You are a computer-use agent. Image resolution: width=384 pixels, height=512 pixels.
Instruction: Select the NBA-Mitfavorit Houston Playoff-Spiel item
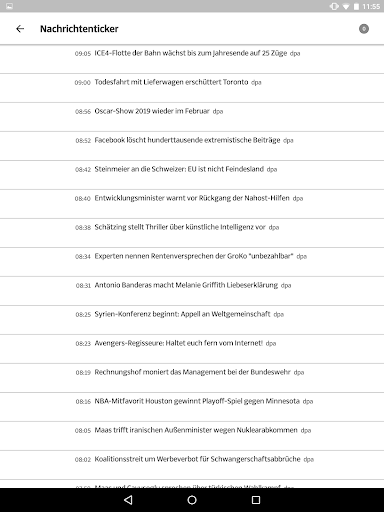pyautogui.click(x=192, y=407)
